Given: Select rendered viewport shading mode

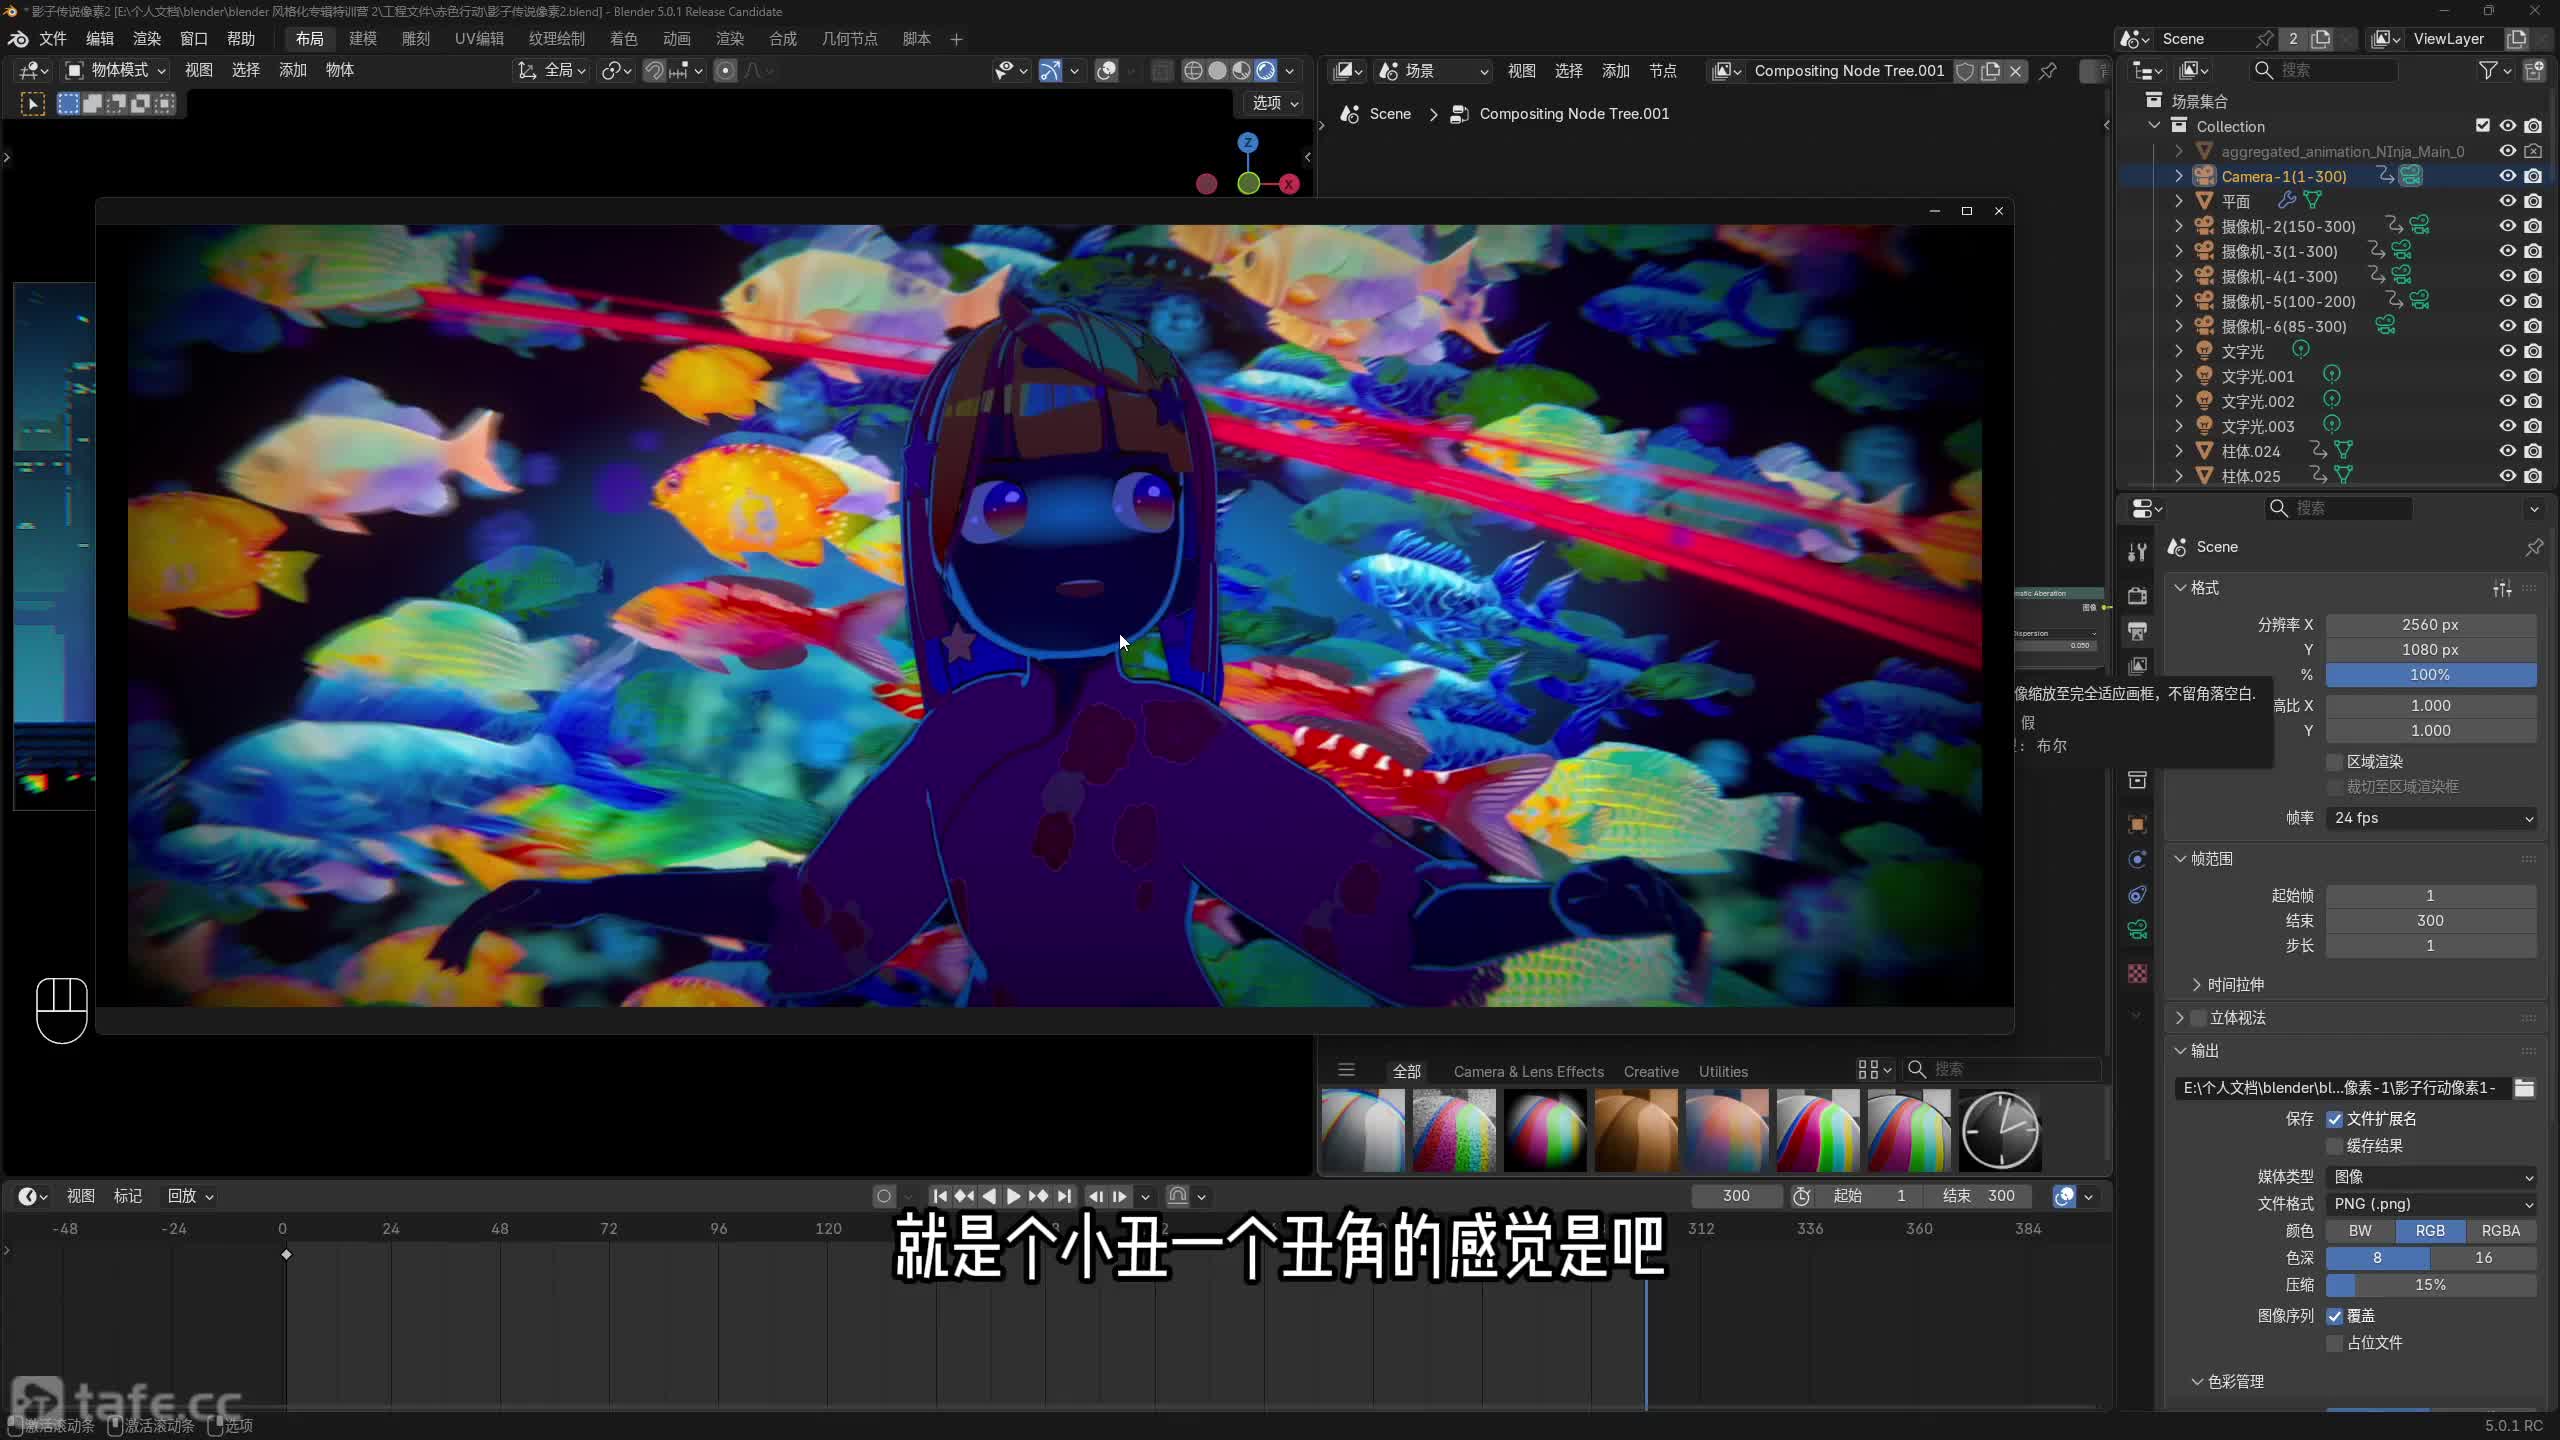Looking at the screenshot, I should [x=1265, y=71].
